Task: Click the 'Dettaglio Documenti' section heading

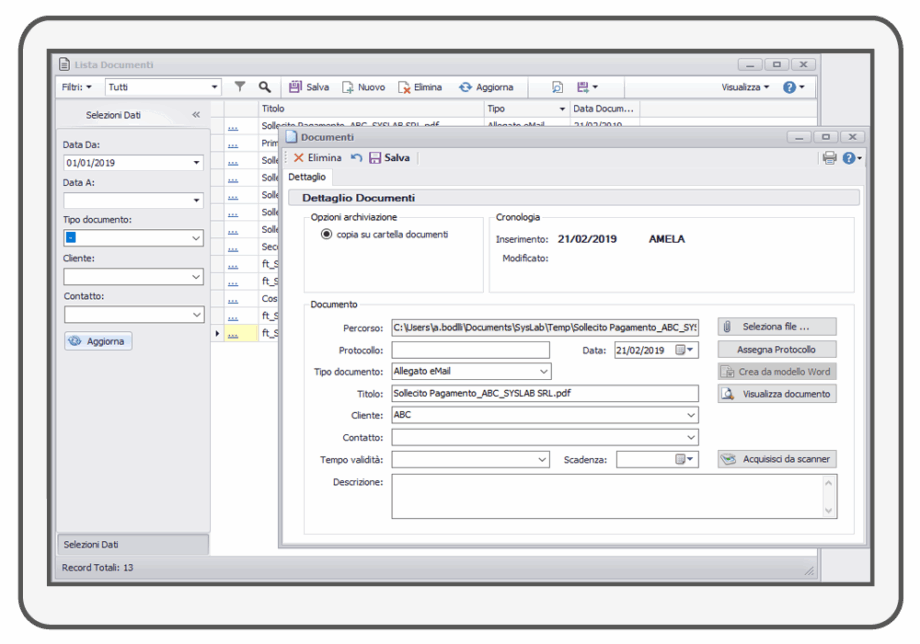Action: pyautogui.click(x=358, y=198)
